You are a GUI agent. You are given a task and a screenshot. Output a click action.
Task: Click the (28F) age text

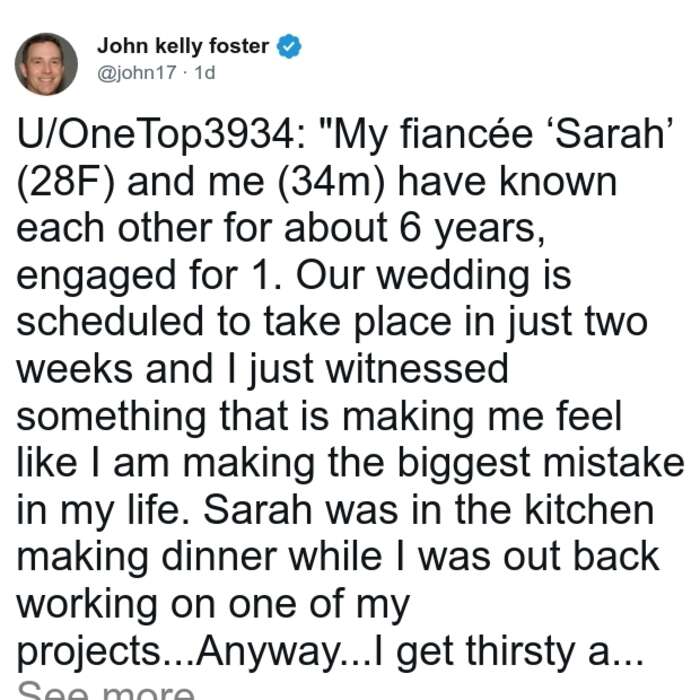tap(66, 183)
